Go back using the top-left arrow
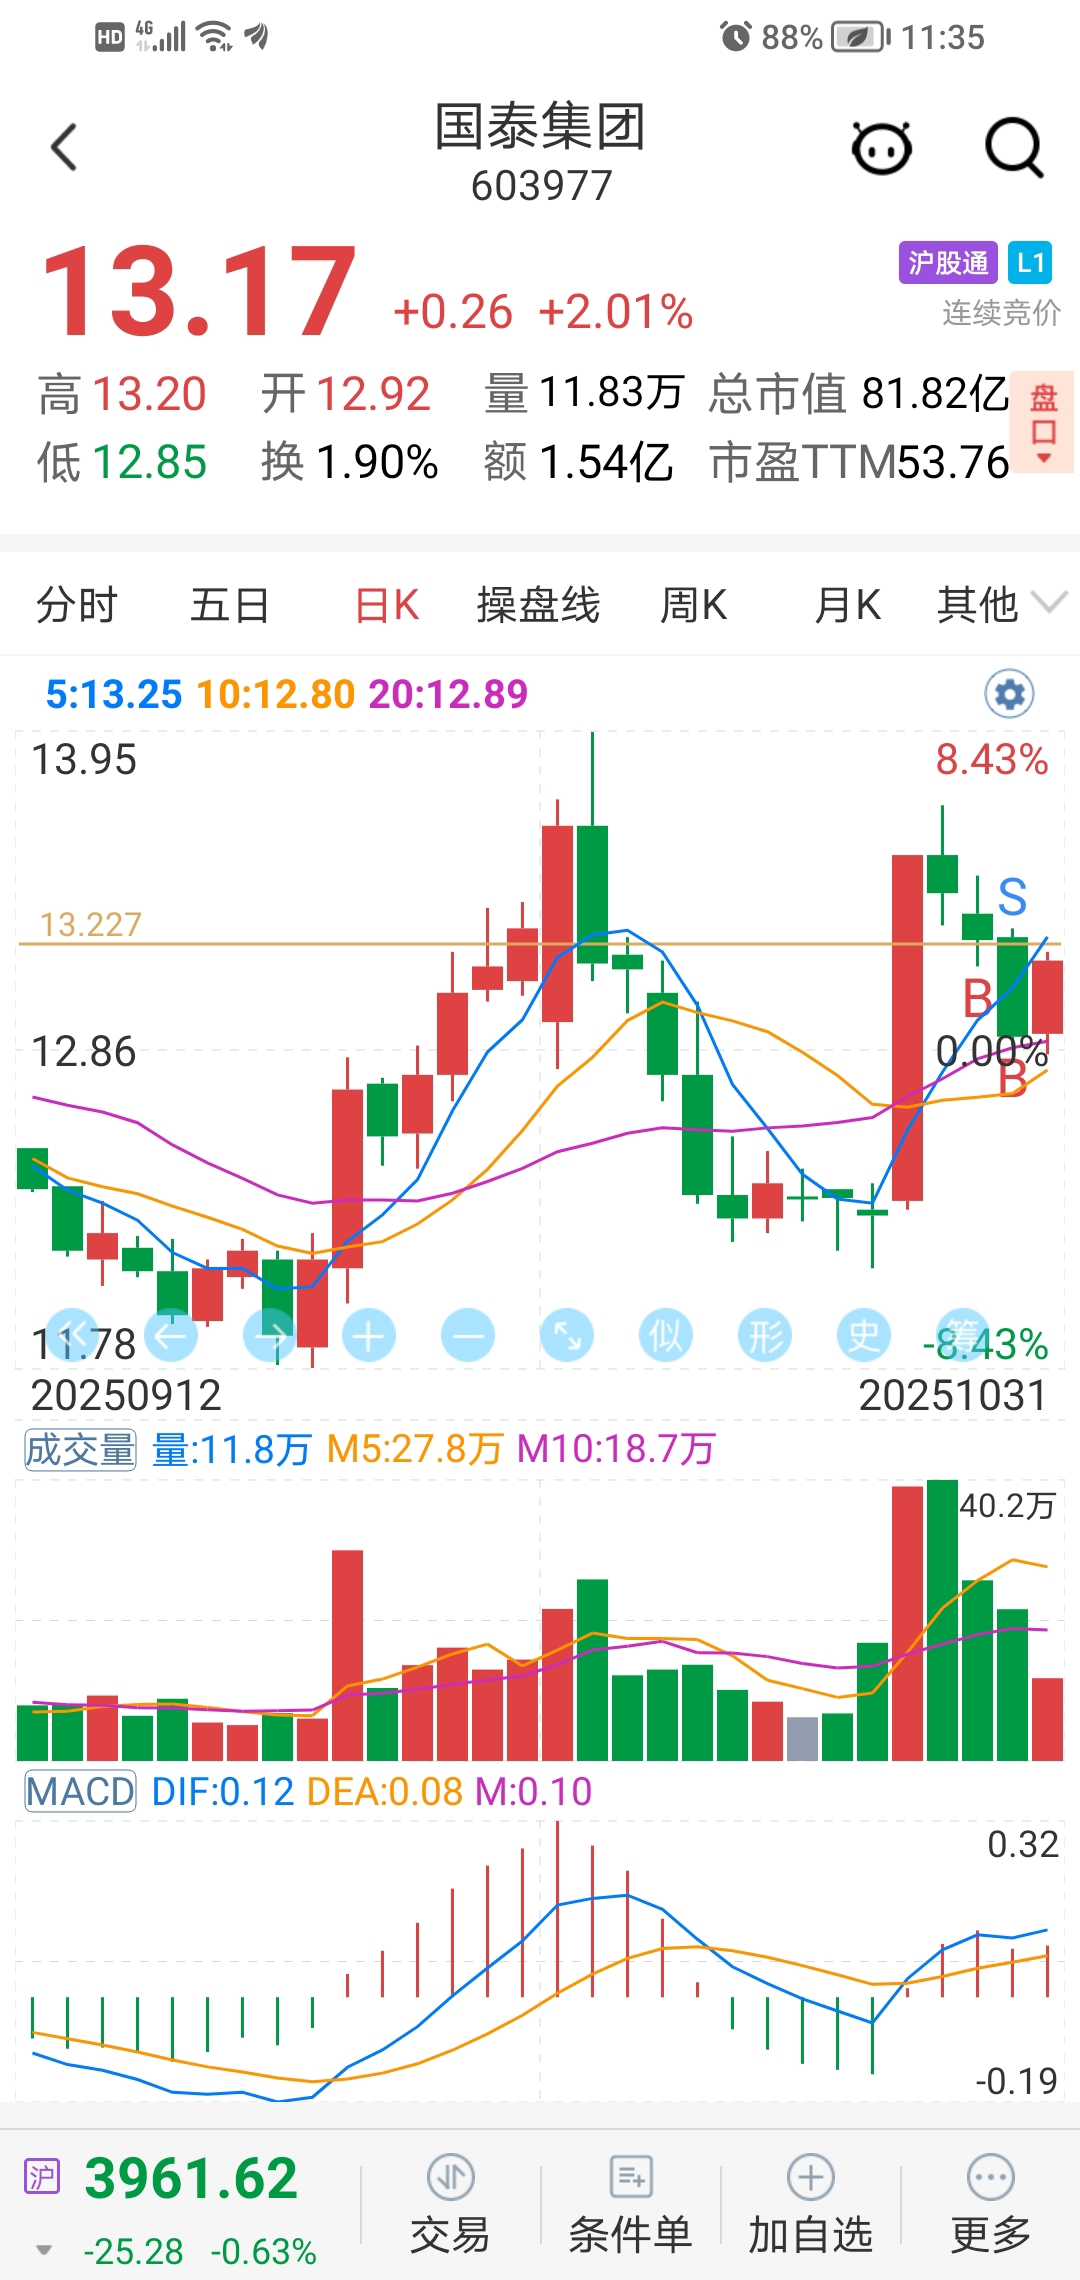 [x=64, y=148]
